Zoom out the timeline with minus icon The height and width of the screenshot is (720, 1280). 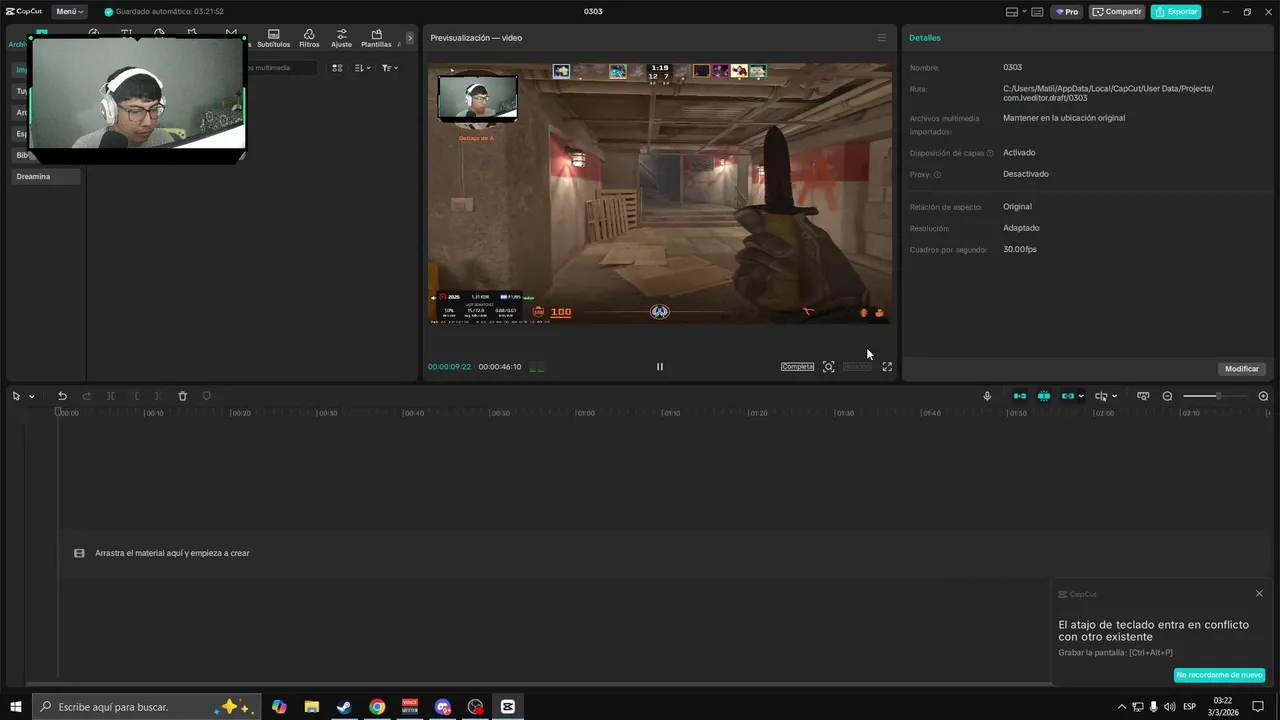point(1167,396)
